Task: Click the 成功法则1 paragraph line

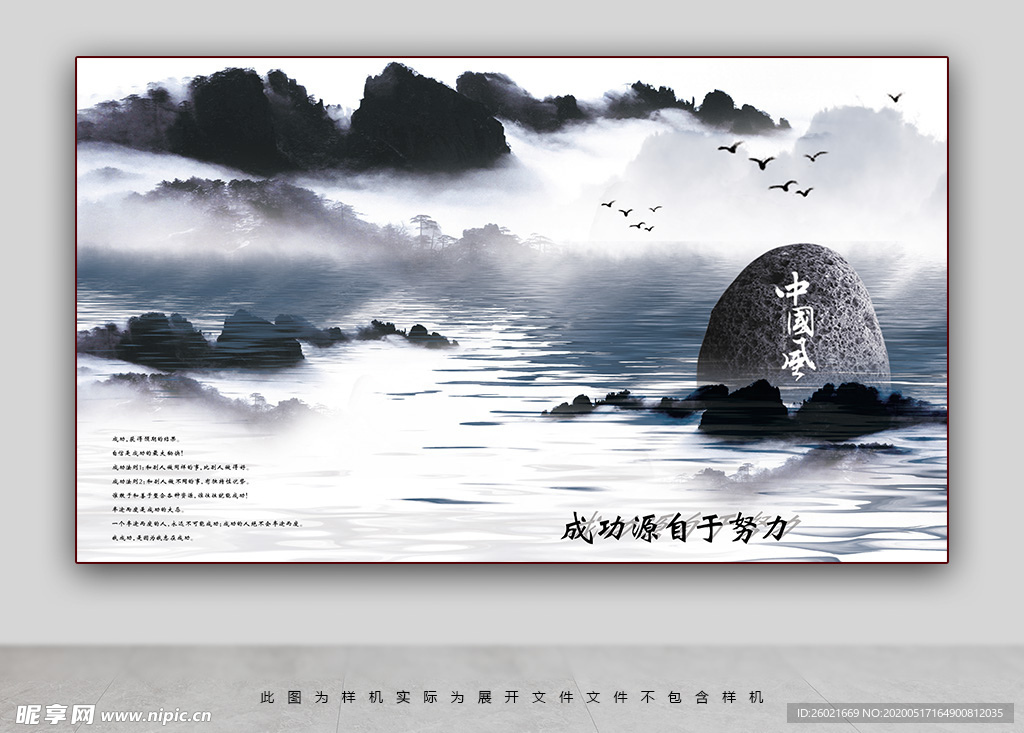Action: point(180,466)
